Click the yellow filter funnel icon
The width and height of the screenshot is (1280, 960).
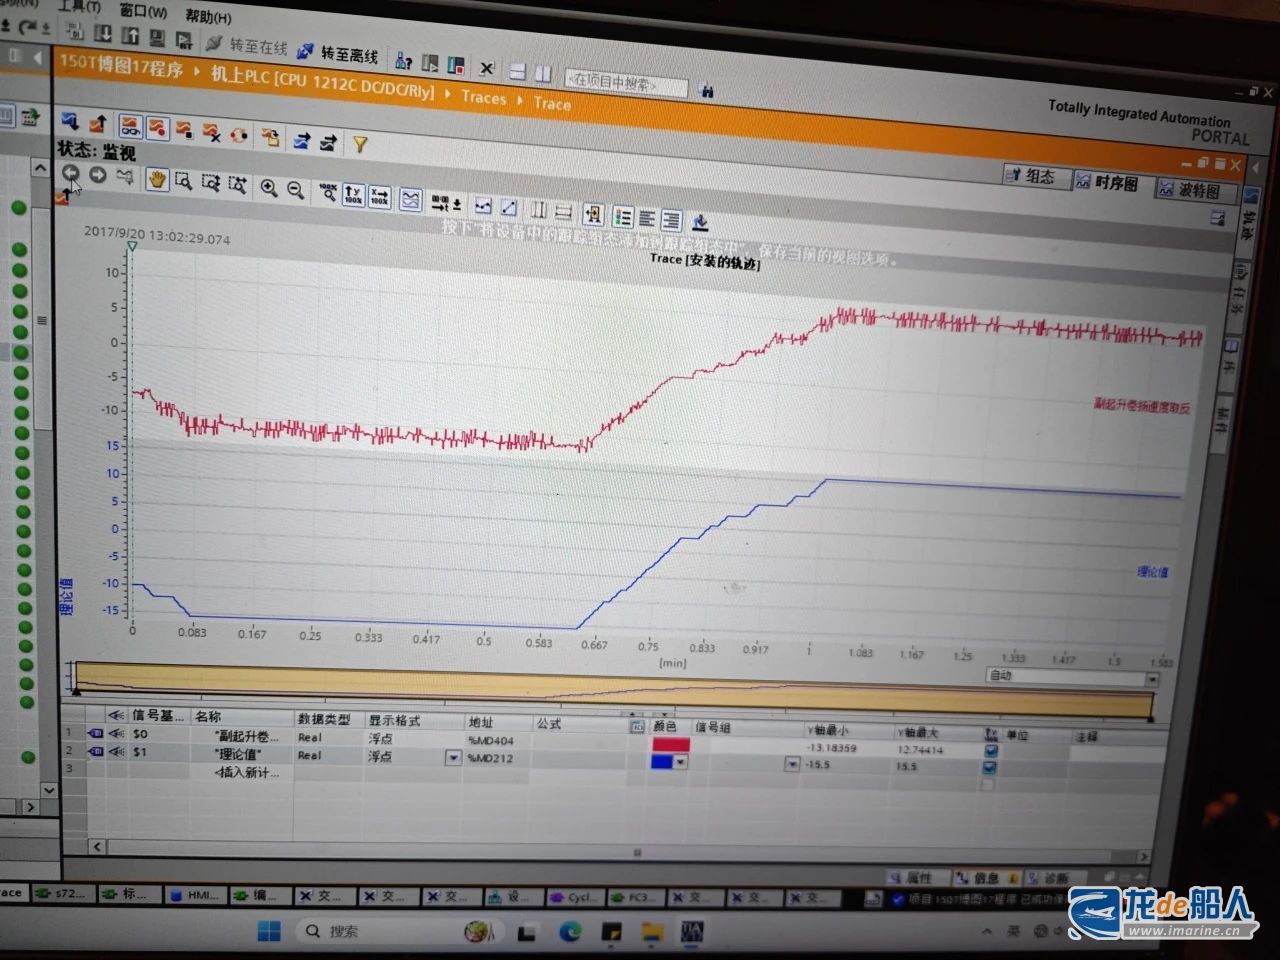coord(360,144)
